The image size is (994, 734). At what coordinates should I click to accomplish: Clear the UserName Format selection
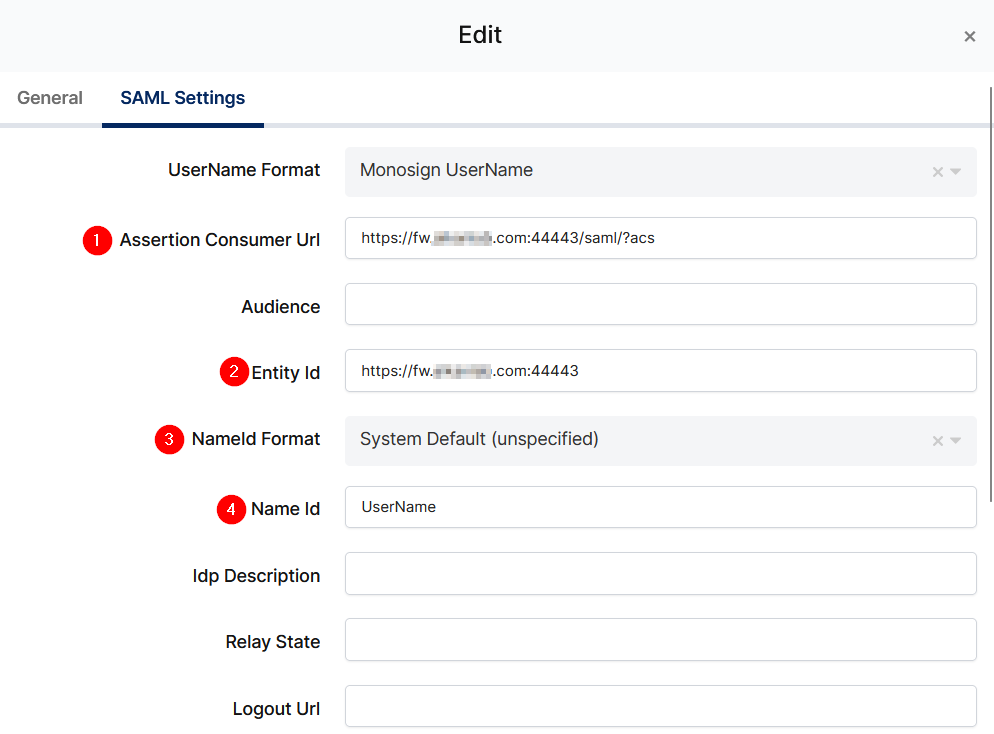[x=937, y=172]
